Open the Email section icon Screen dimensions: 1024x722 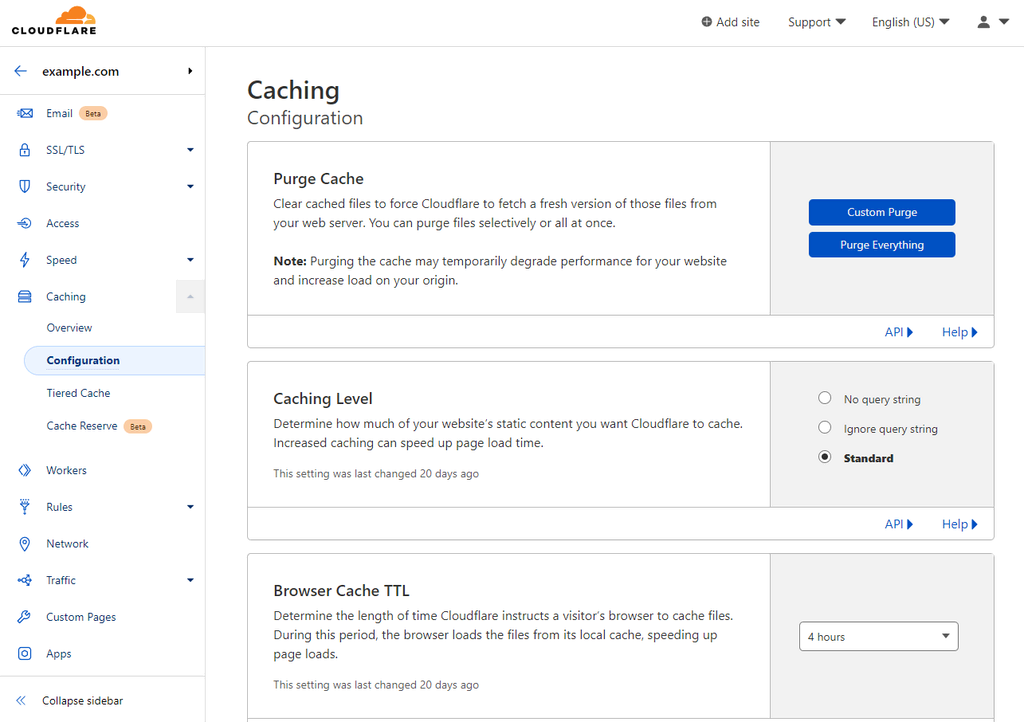25,113
